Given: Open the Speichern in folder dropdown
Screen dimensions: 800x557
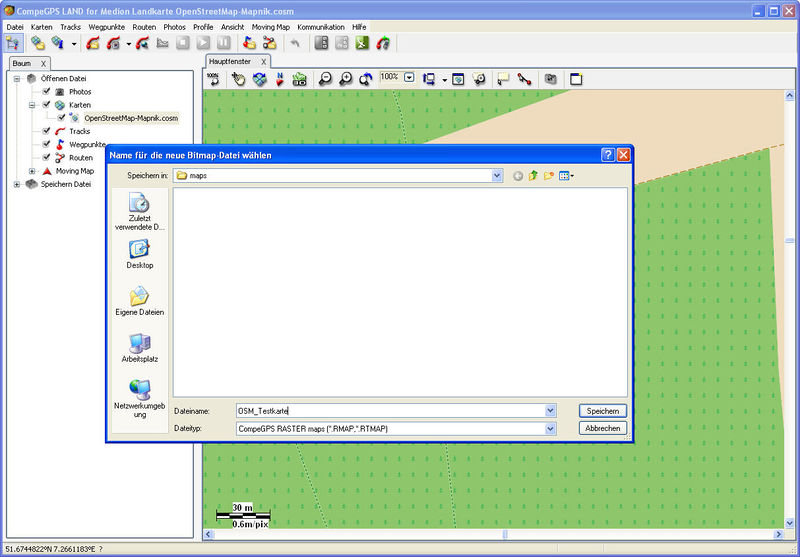Looking at the screenshot, I should click(x=497, y=176).
